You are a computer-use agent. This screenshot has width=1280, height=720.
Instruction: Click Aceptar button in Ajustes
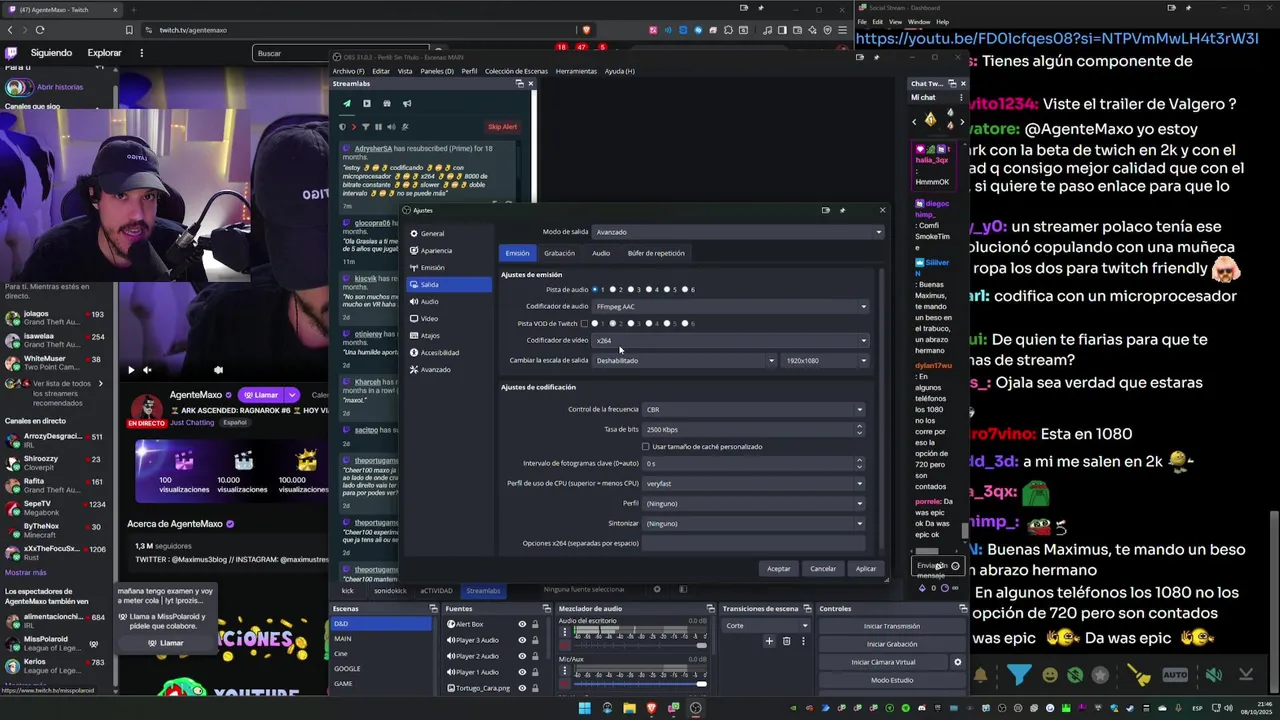coord(778,568)
